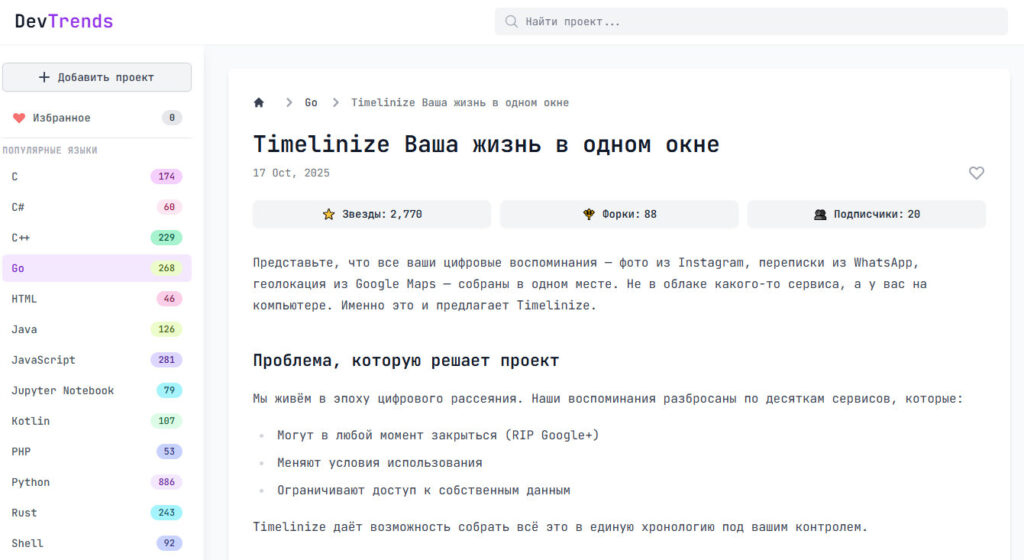Click the plus icon on Добавить проект

[x=44, y=78]
